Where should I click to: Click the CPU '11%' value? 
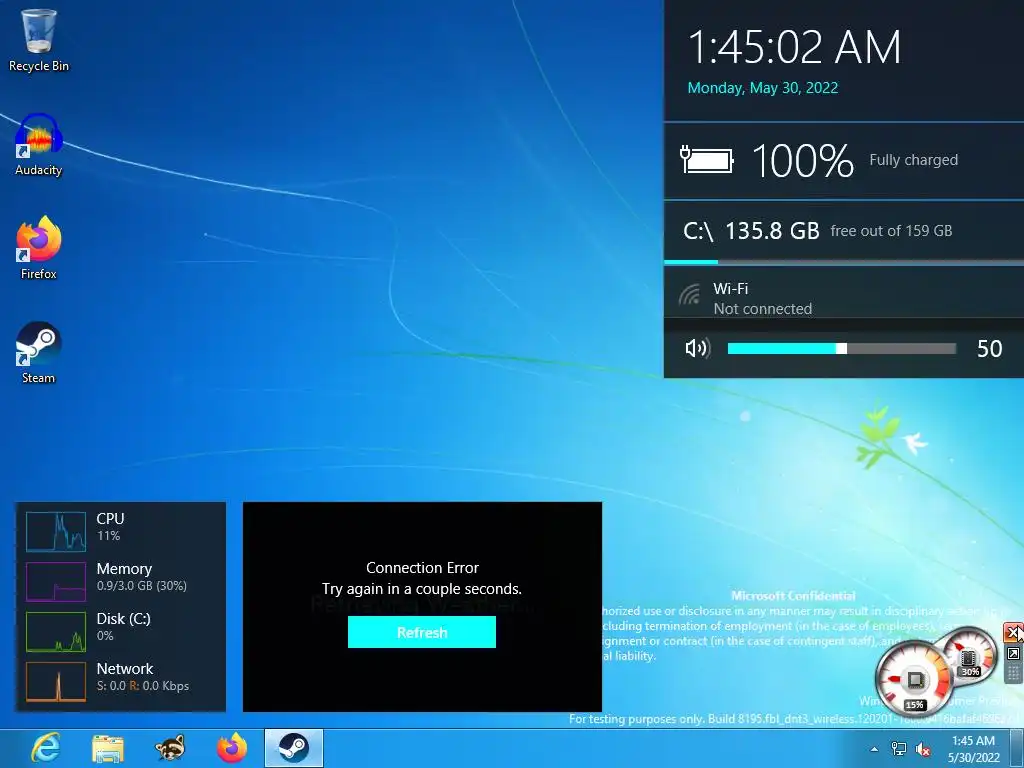tap(108, 536)
